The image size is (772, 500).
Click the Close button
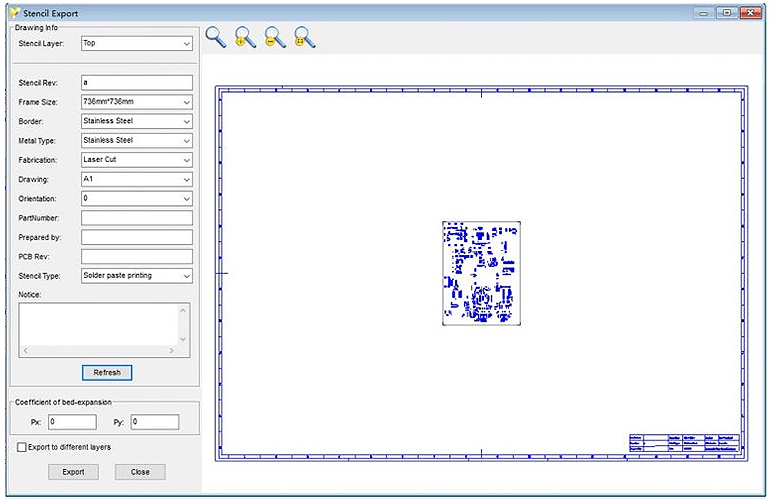click(x=140, y=472)
